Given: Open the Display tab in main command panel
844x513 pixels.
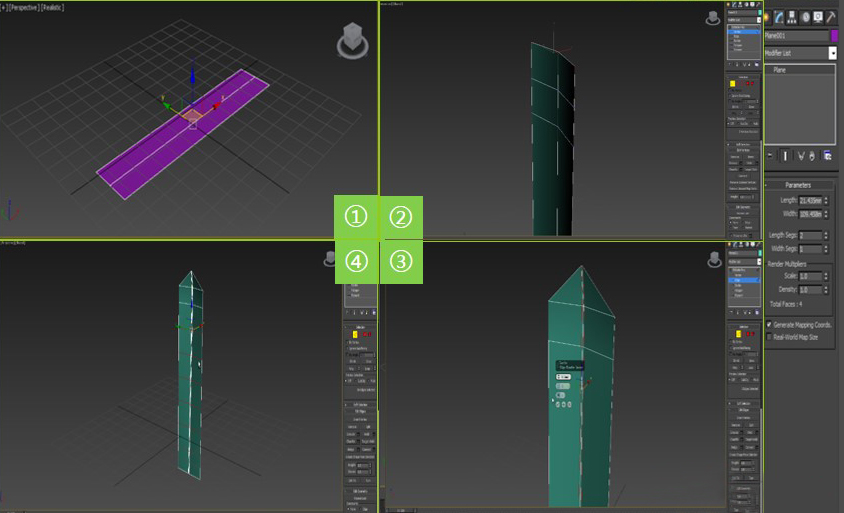Looking at the screenshot, I should [x=818, y=17].
